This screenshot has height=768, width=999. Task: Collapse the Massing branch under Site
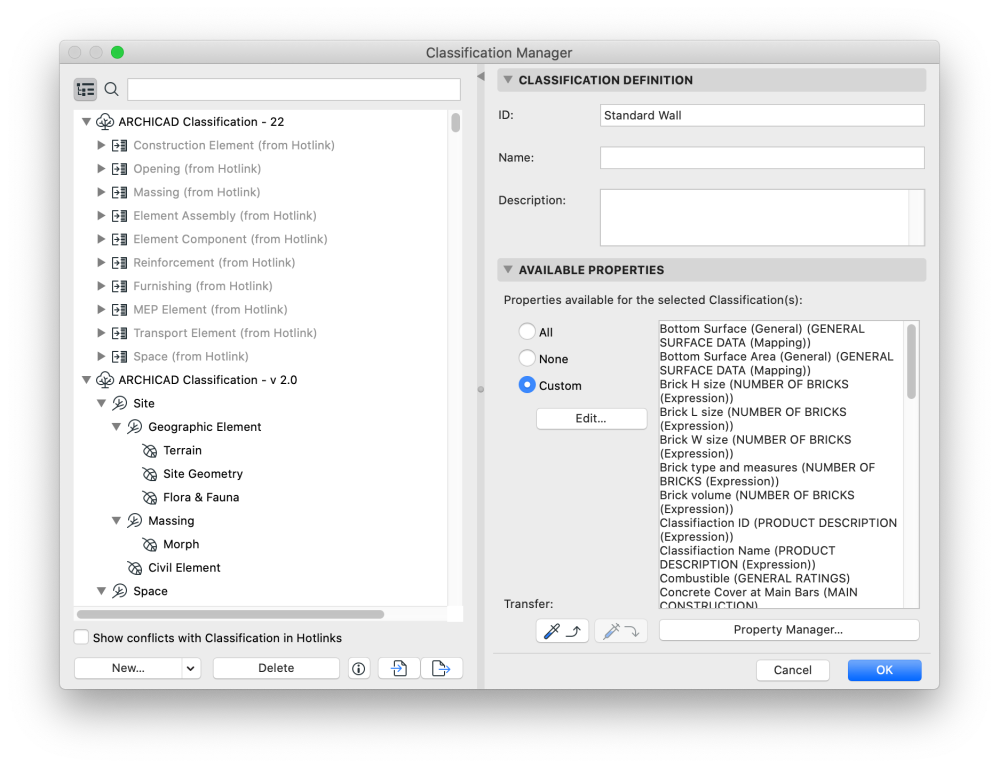click(x=116, y=521)
